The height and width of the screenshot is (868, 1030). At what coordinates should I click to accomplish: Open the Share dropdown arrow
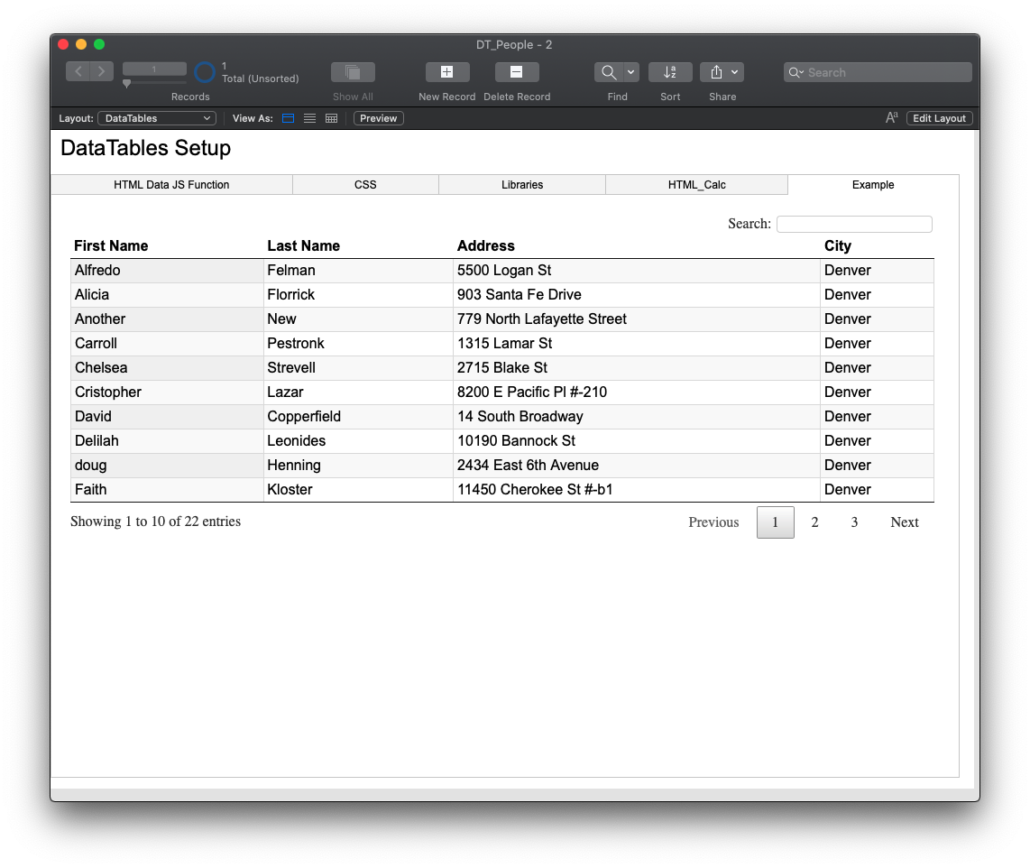[736, 71]
